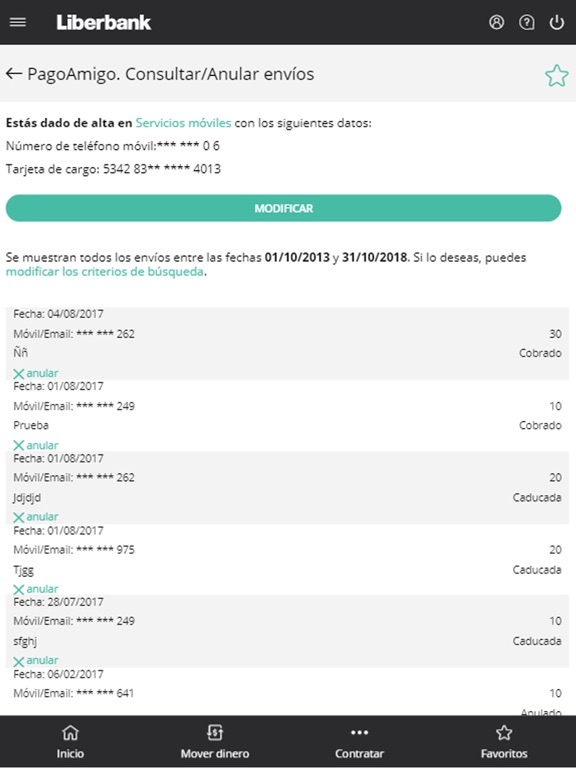Open the hamburger menu icon
Image resolution: width=576 pixels, height=768 pixels.
(x=18, y=22)
